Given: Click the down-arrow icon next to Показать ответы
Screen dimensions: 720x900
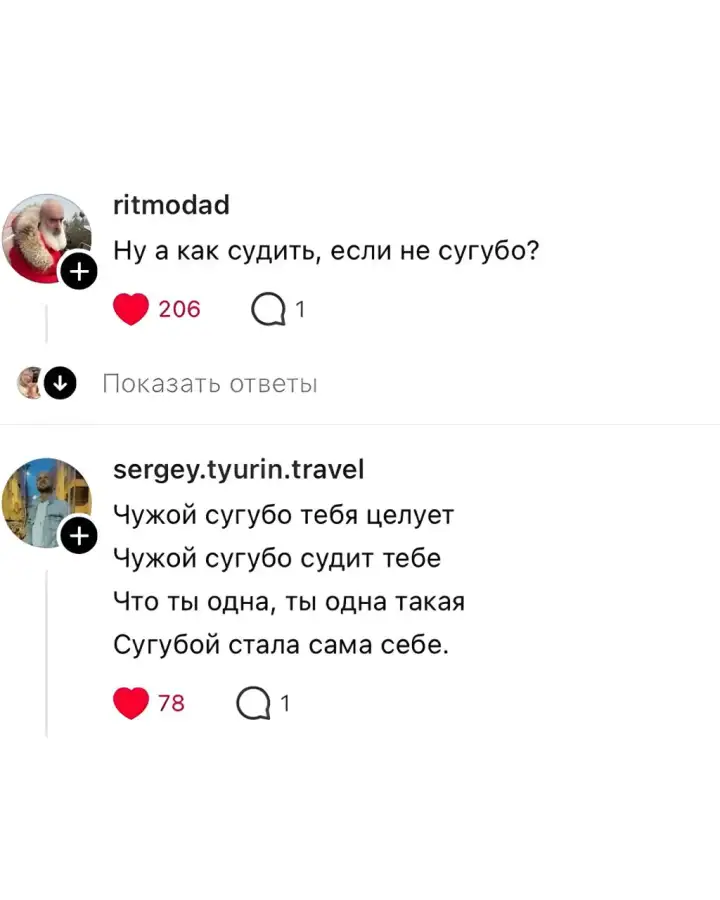Looking at the screenshot, I should (x=59, y=383).
